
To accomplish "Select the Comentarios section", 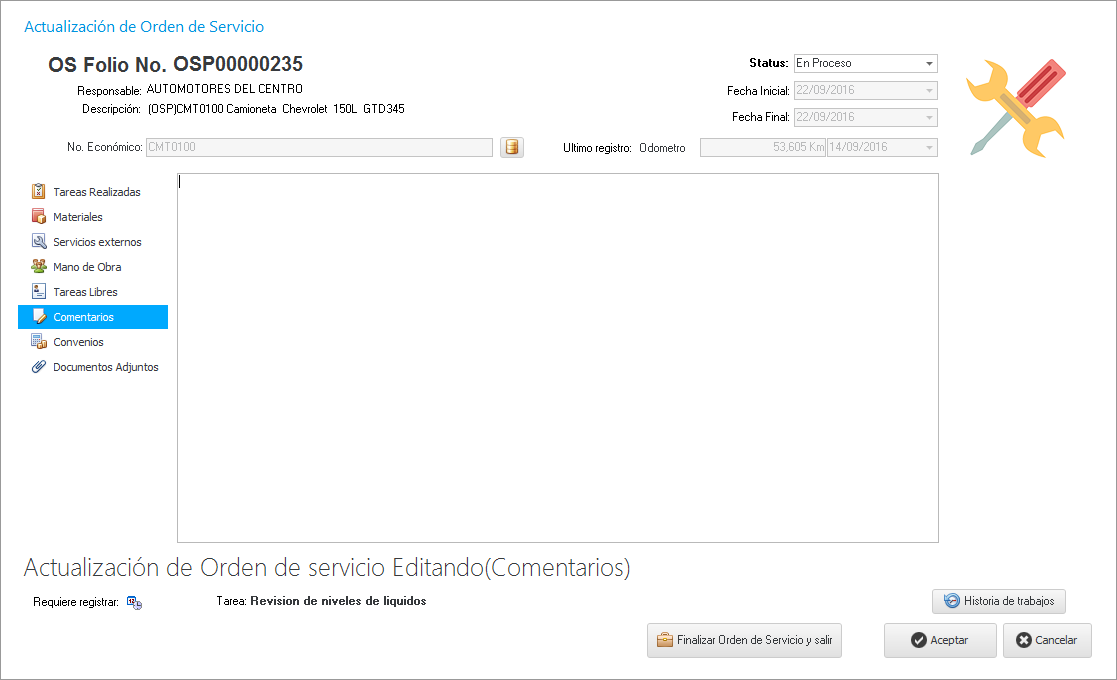I will pyautogui.click(x=84, y=317).
